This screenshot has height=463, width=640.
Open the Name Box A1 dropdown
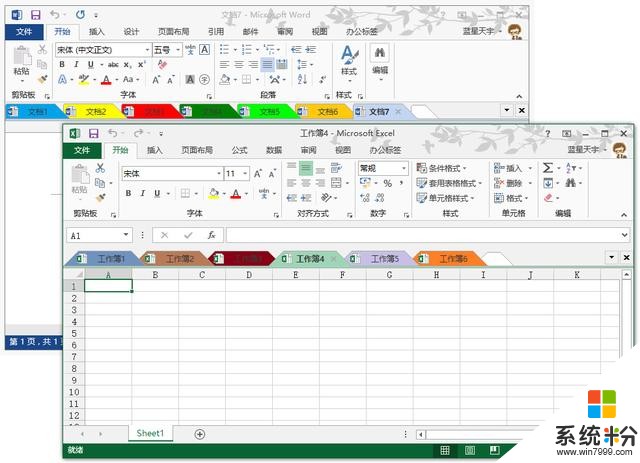pyautogui.click(x=126, y=235)
